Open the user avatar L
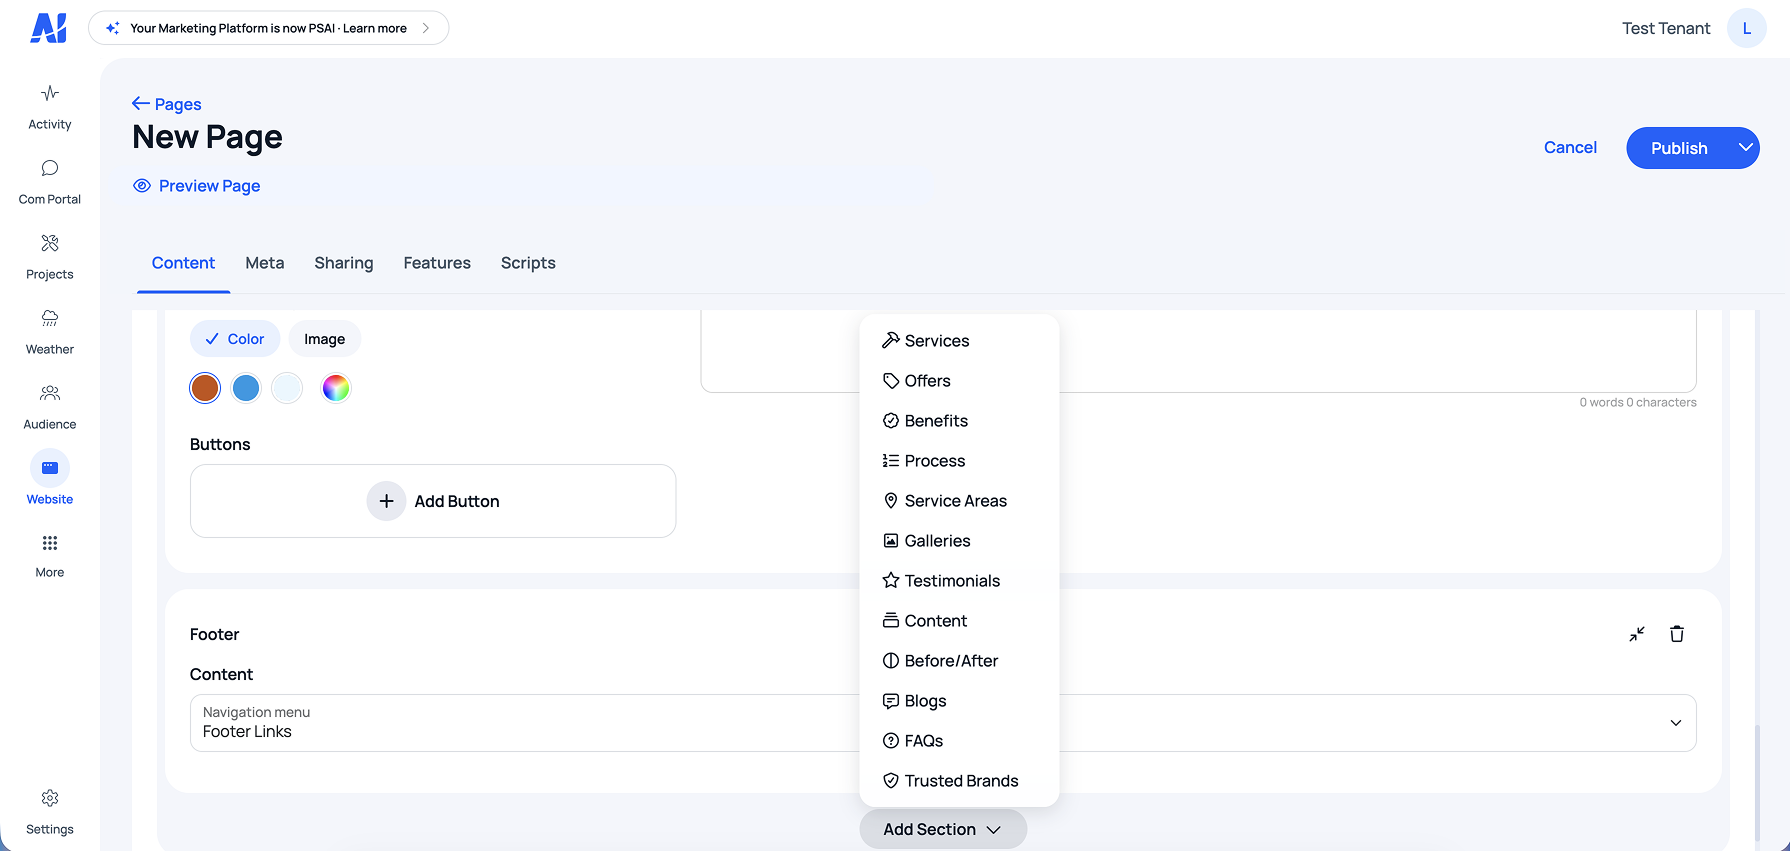 (x=1747, y=28)
